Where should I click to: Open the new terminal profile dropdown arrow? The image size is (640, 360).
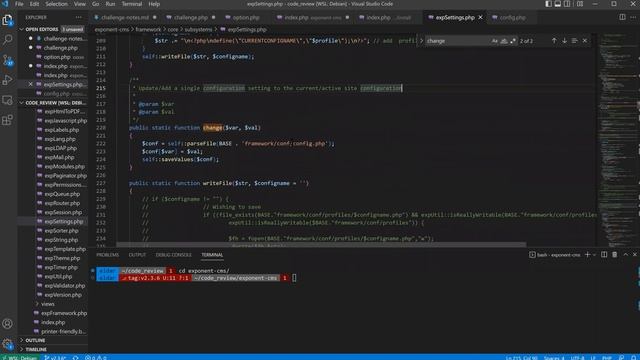click(594, 255)
